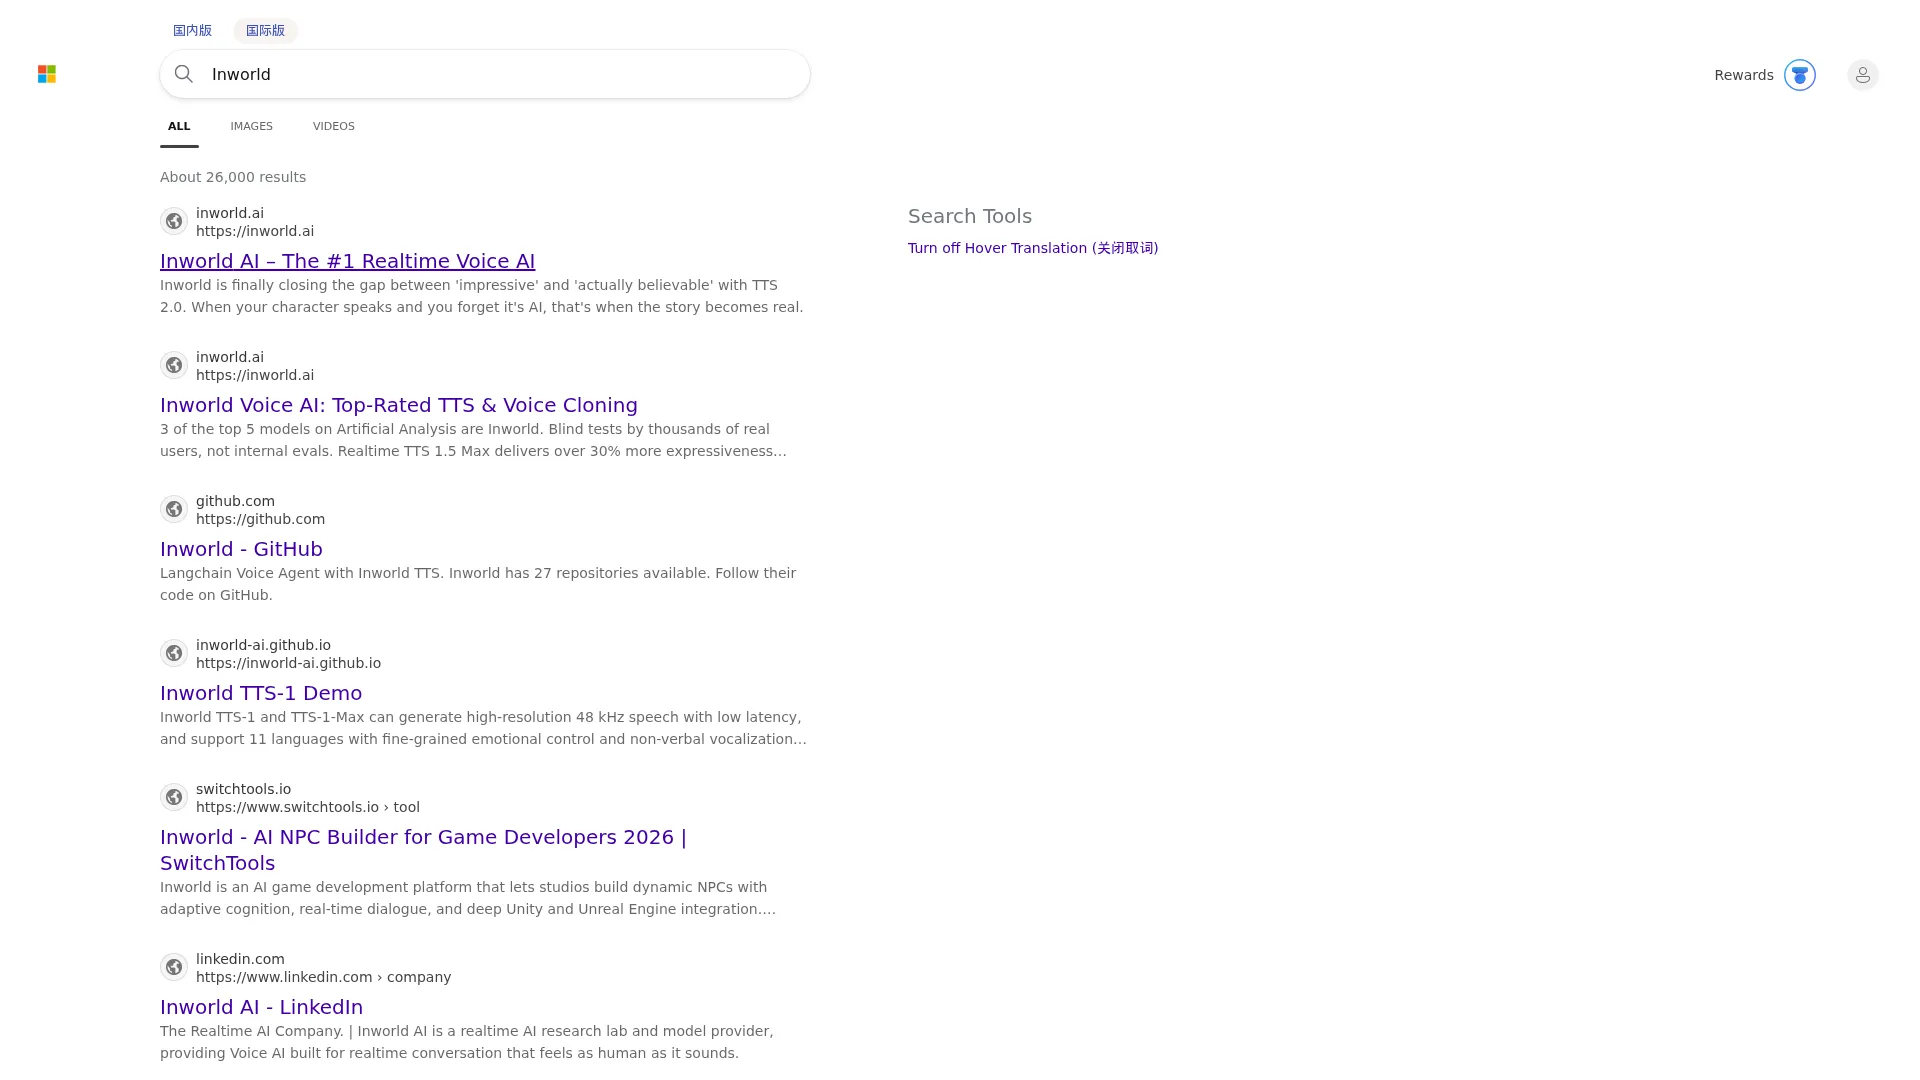Open the VIDEOS tab
This screenshot has height=1080, width=1920.
334,126
